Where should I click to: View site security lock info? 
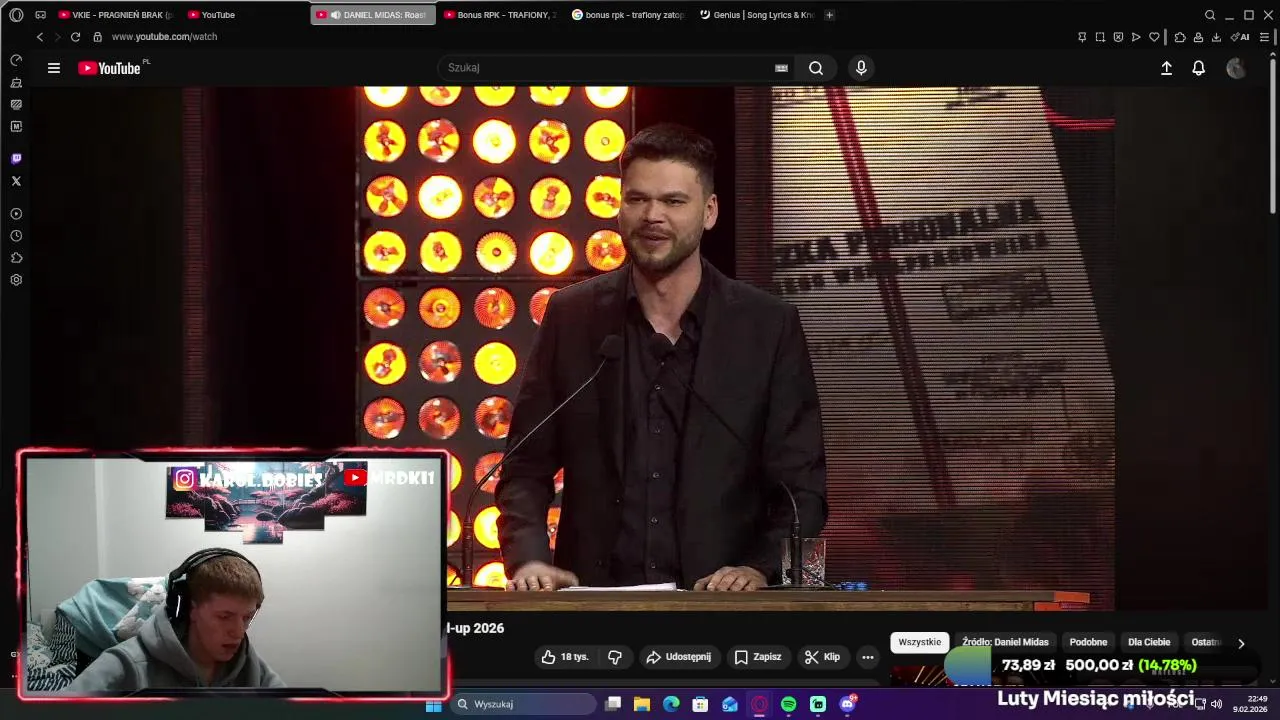pyautogui.click(x=97, y=37)
